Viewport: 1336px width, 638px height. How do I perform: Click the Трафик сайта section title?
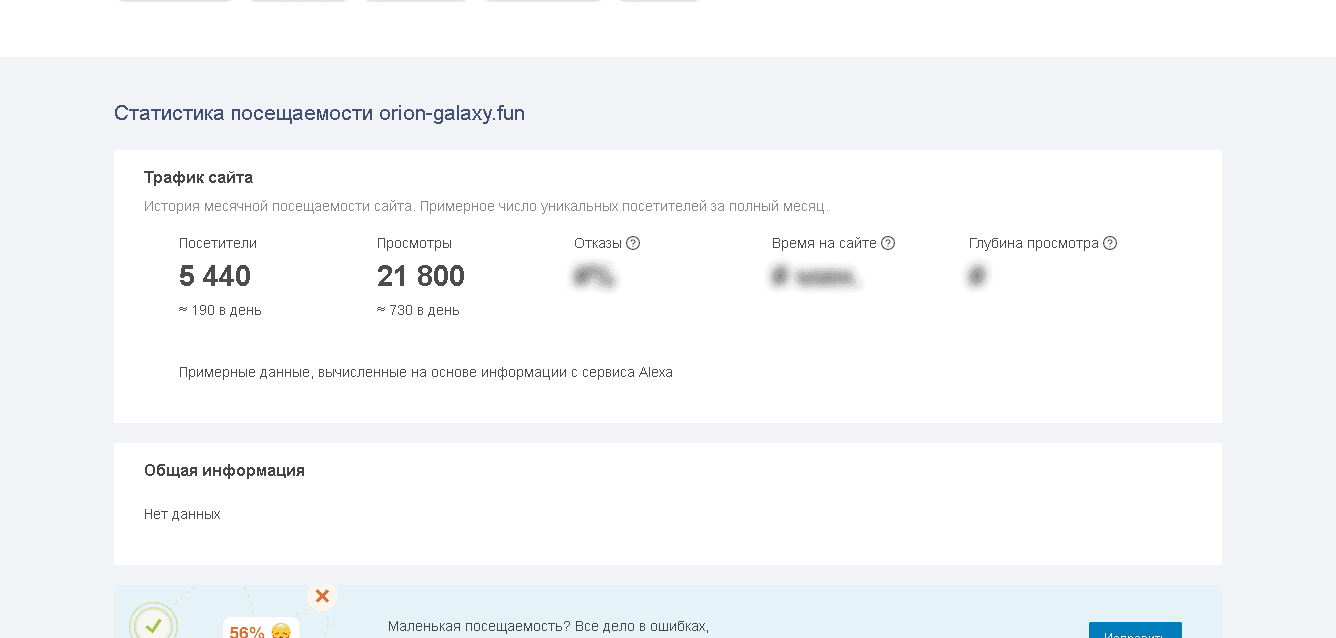click(x=198, y=178)
